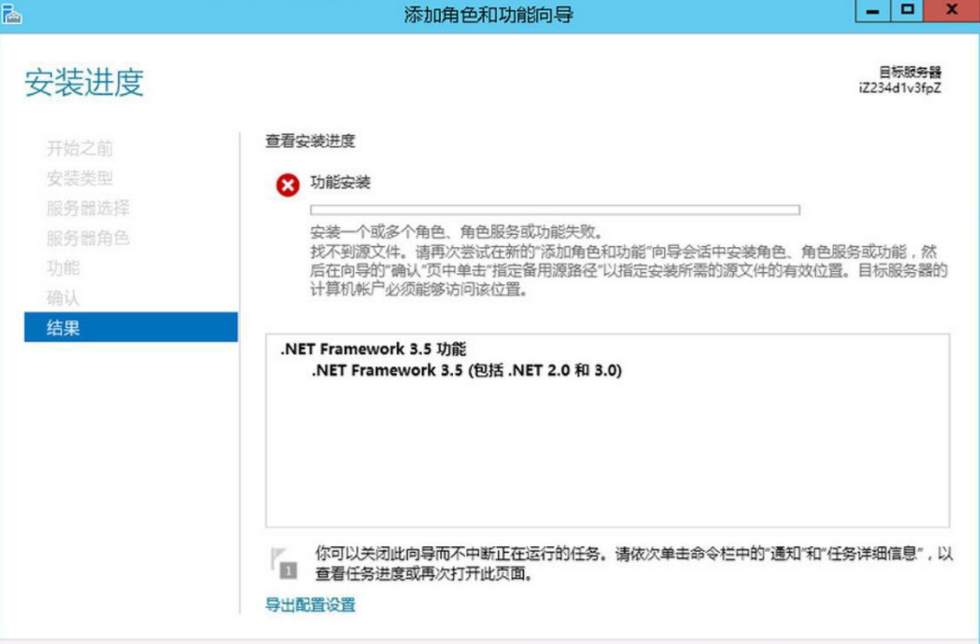The image size is (980, 644).
Task: Minimize the wizard window
Action: (x=872, y=11)
